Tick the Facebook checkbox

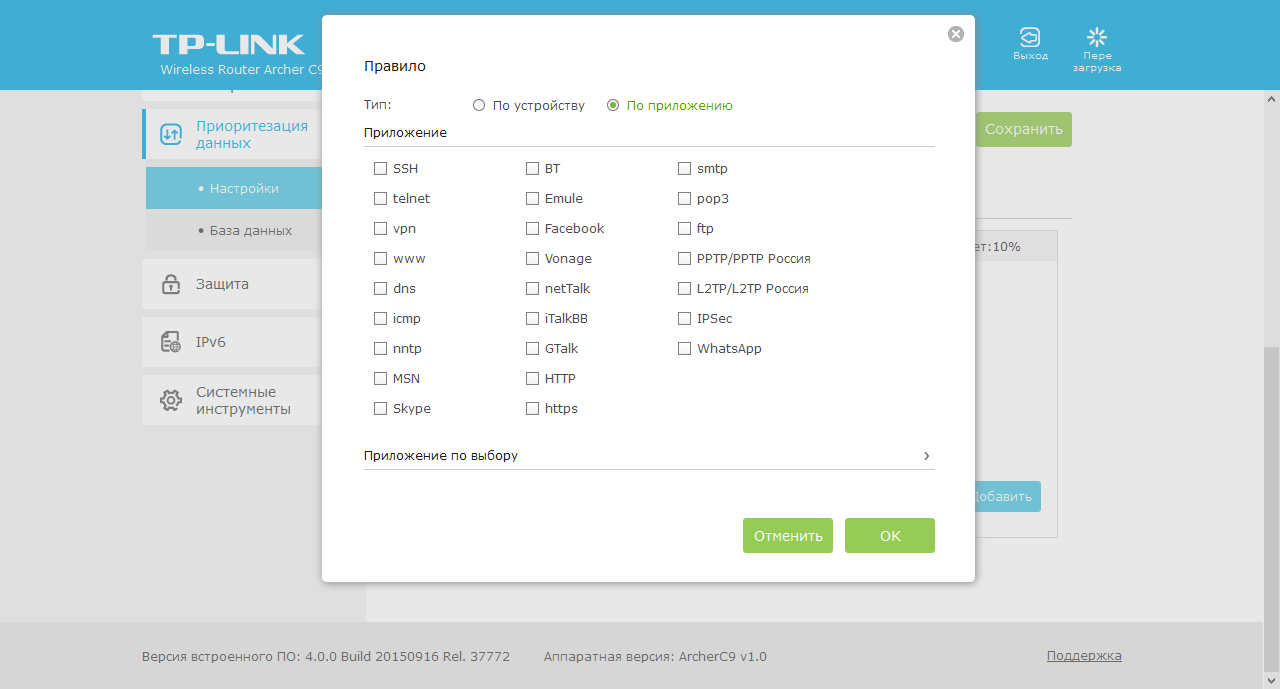[x=532, y=229]
